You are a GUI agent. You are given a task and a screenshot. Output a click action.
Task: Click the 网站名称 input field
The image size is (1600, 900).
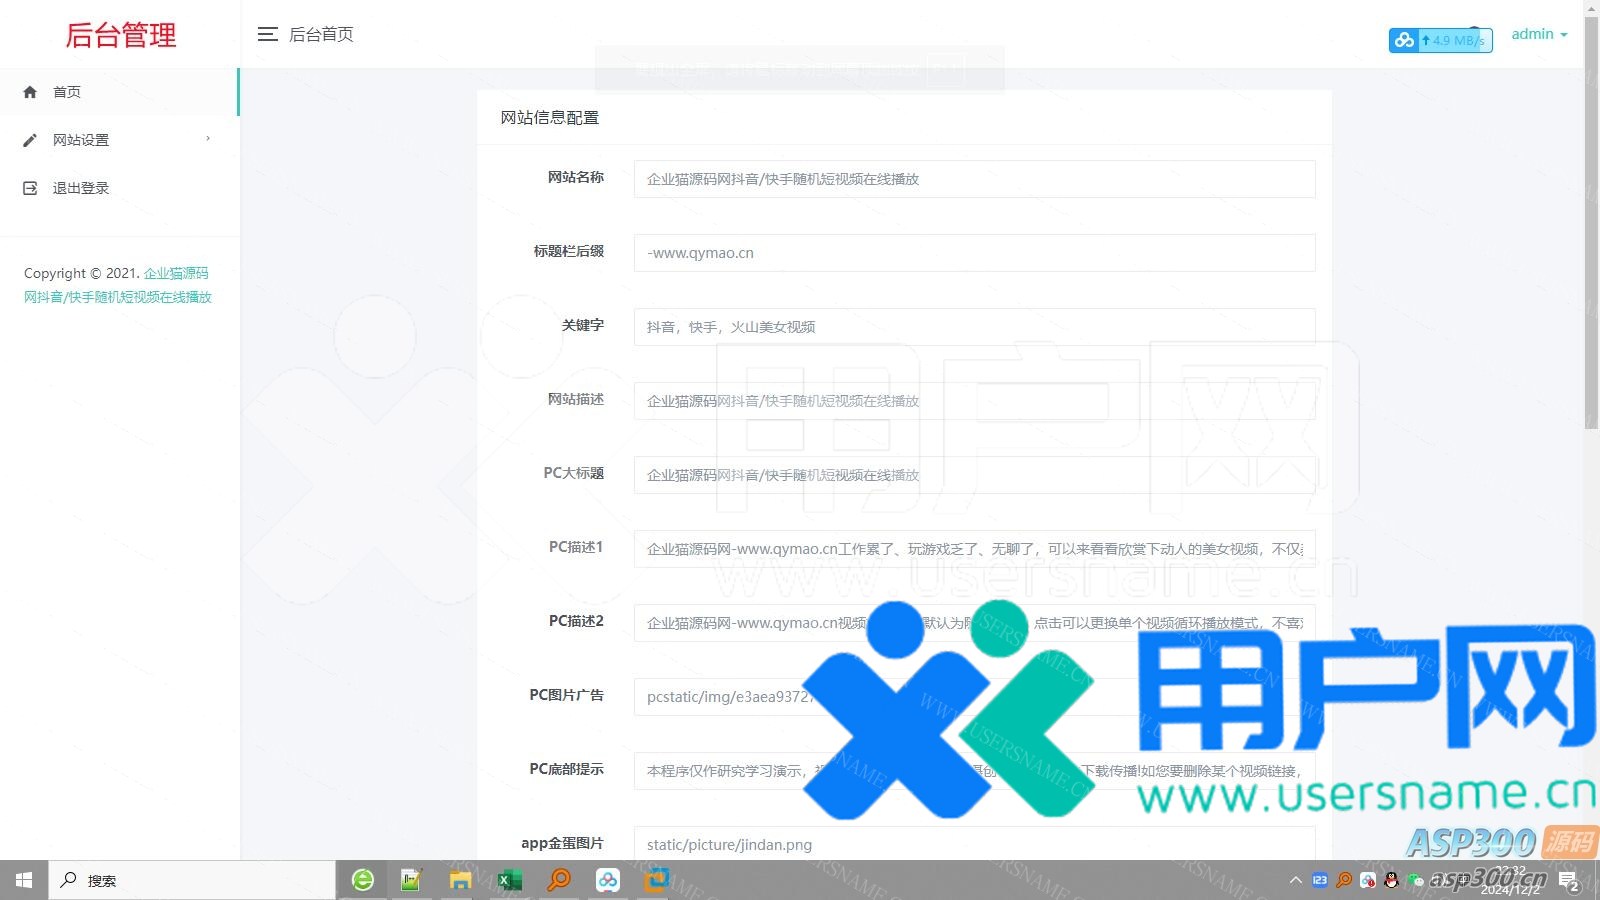point(974,179)
